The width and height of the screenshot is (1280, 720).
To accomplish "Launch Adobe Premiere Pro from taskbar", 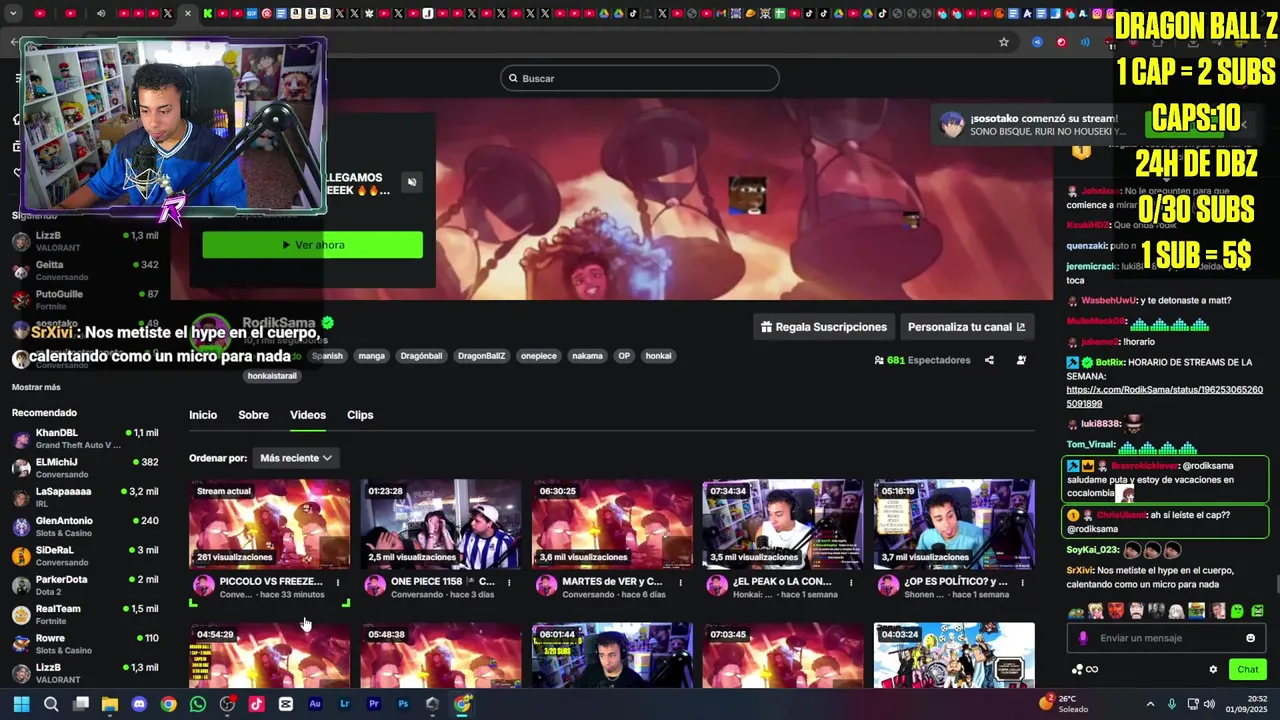I will 374,704.
